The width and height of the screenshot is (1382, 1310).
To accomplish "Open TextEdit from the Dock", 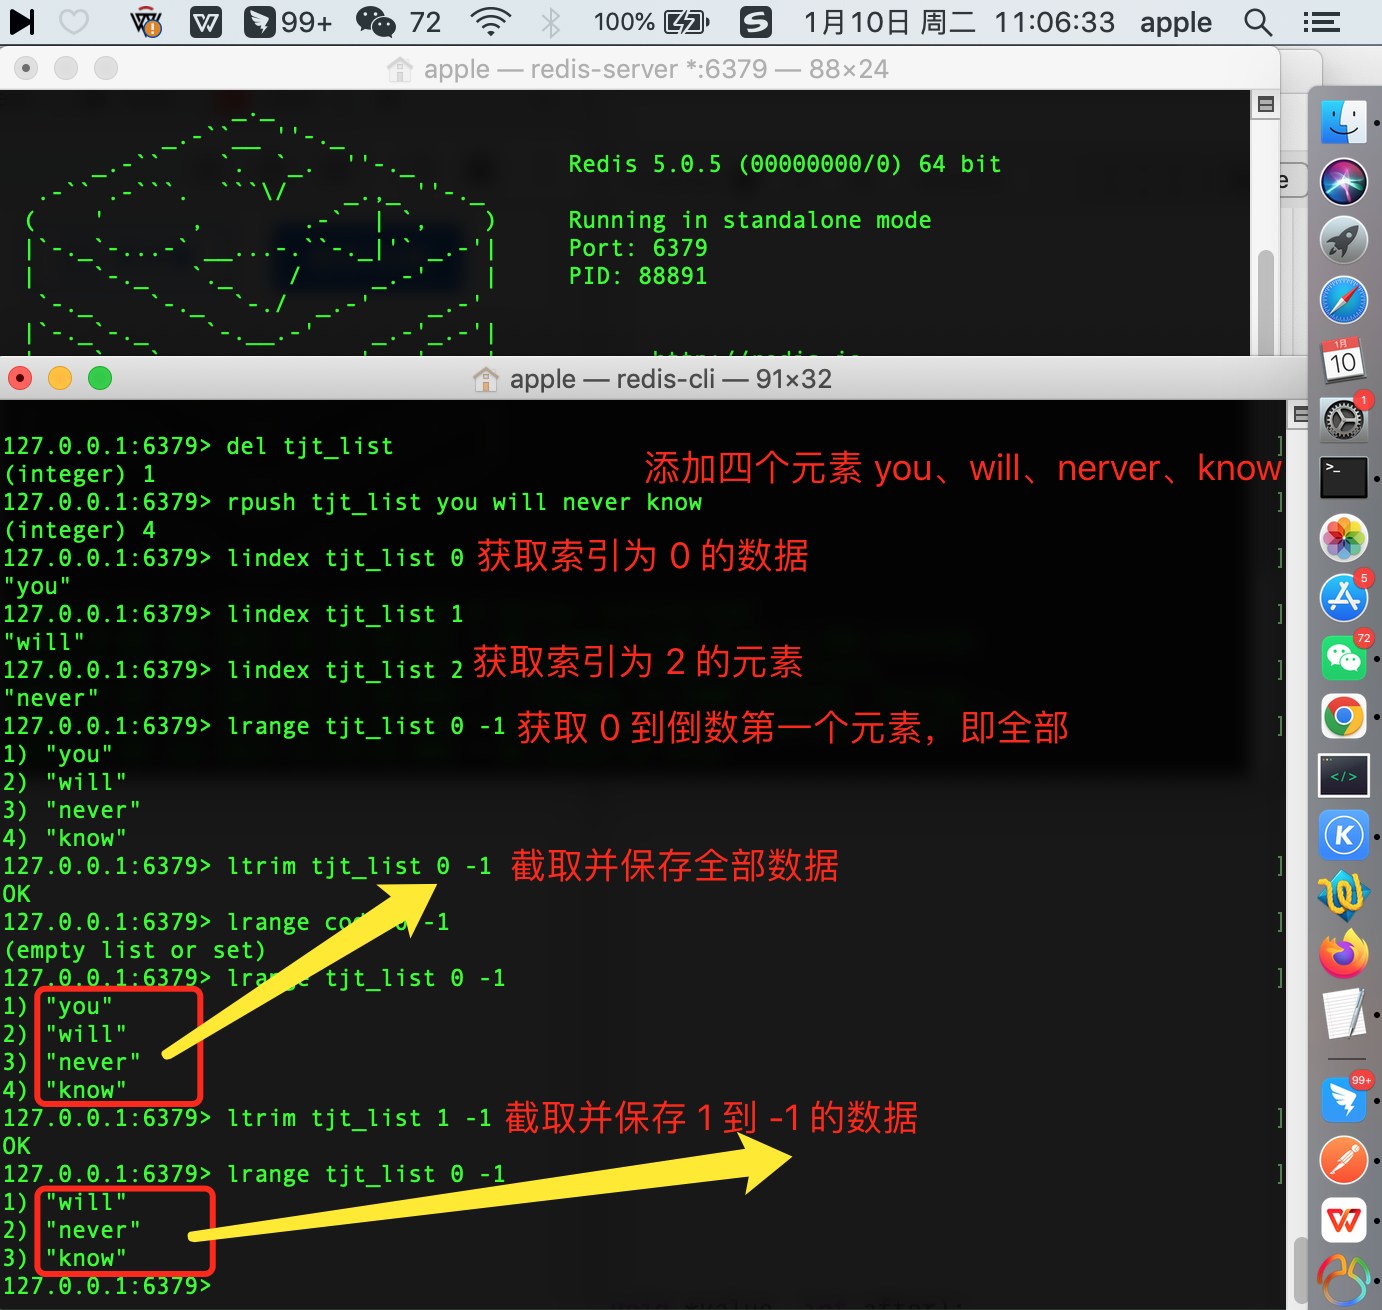I will click(x=1344, y=1014).
